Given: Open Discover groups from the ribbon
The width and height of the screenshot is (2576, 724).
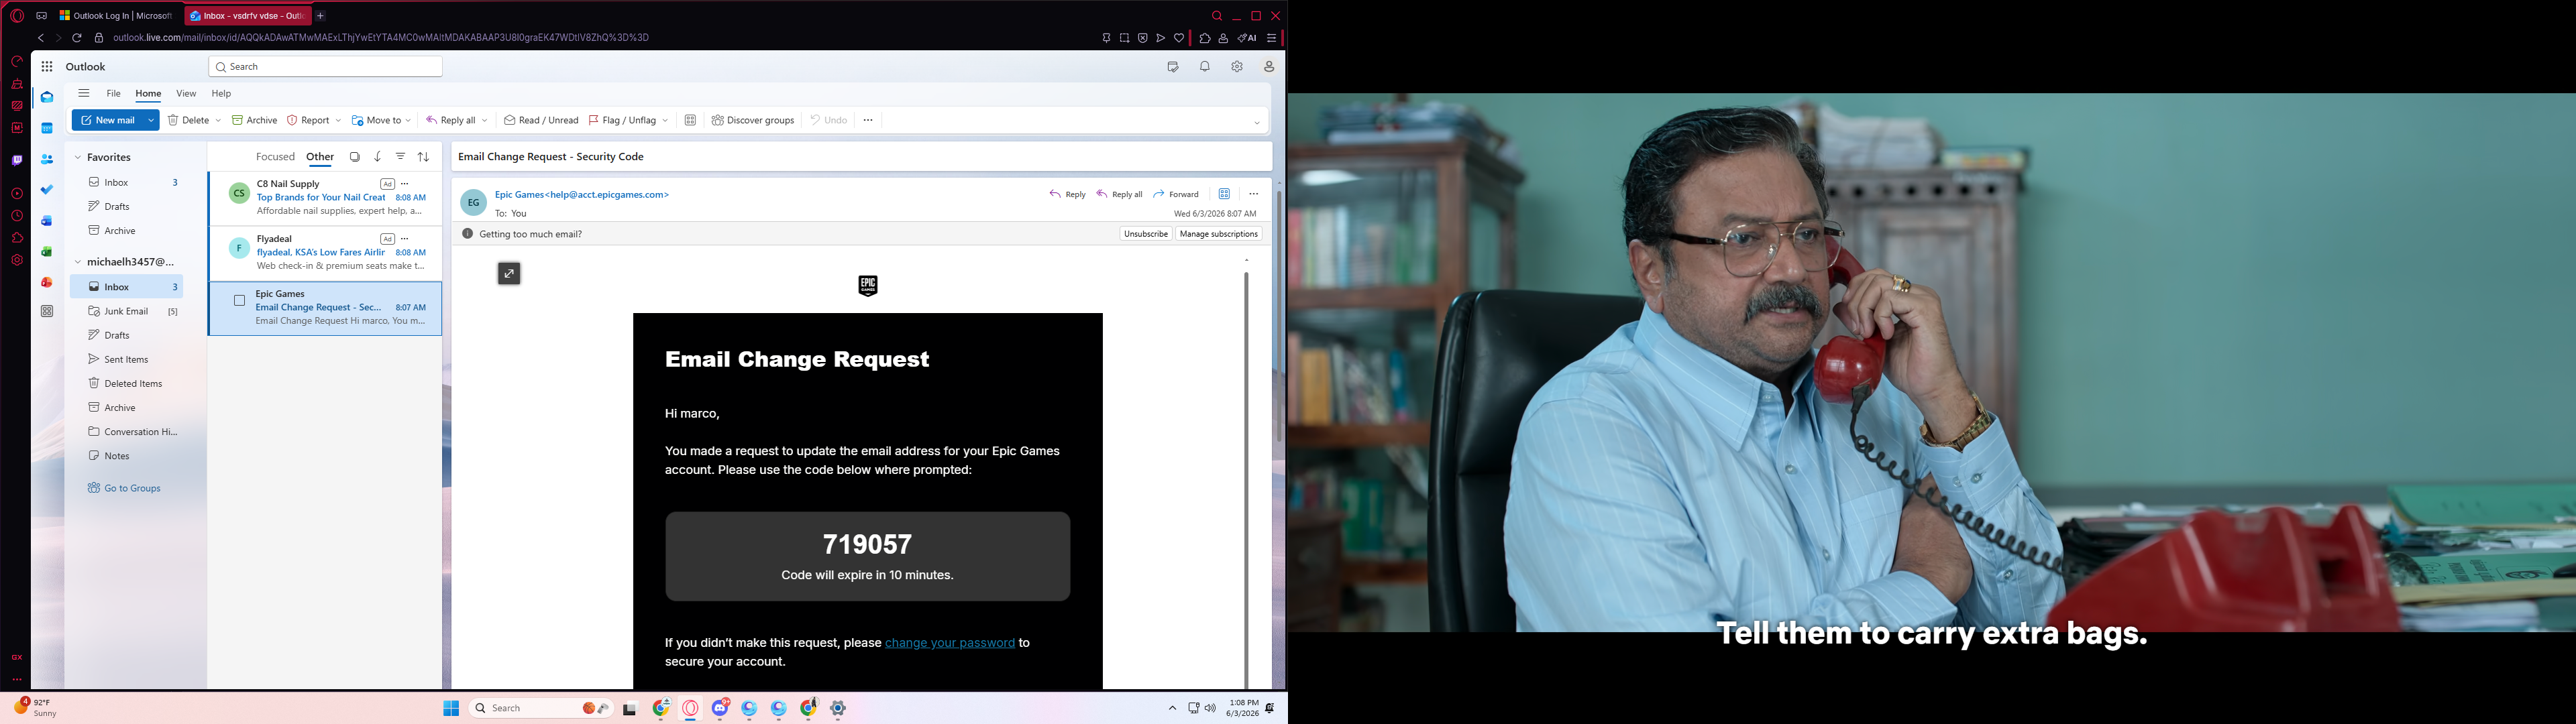Looking at the screenshot, I should [x=753, y=120].
